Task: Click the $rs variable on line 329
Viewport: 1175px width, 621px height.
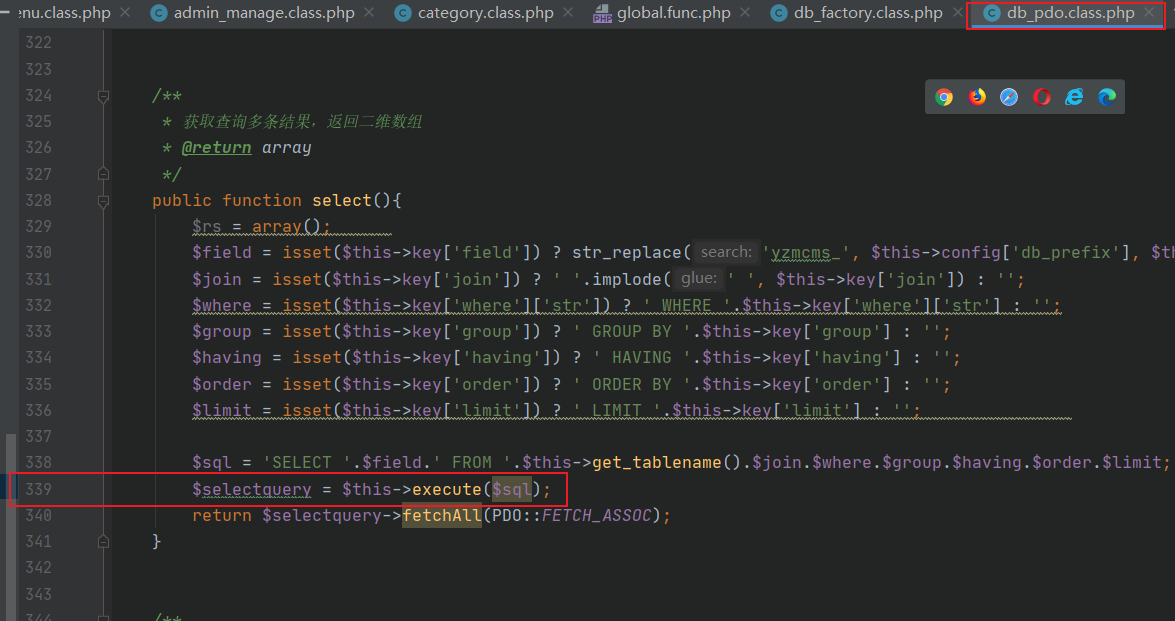Action: [x=207, y=226]
